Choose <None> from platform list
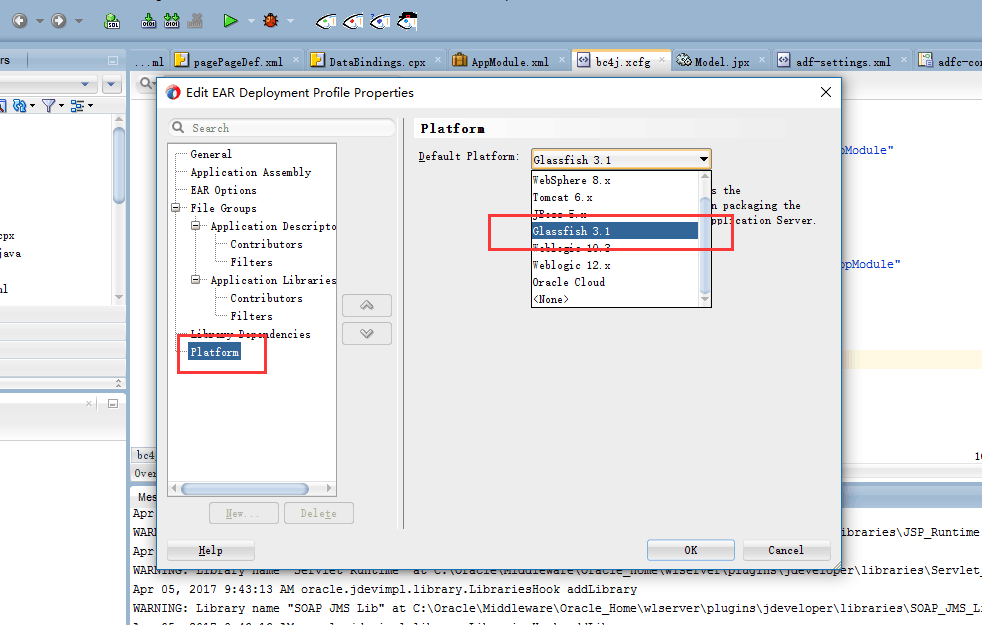This screenshot has height=625, width=982. tap(614, 299)
